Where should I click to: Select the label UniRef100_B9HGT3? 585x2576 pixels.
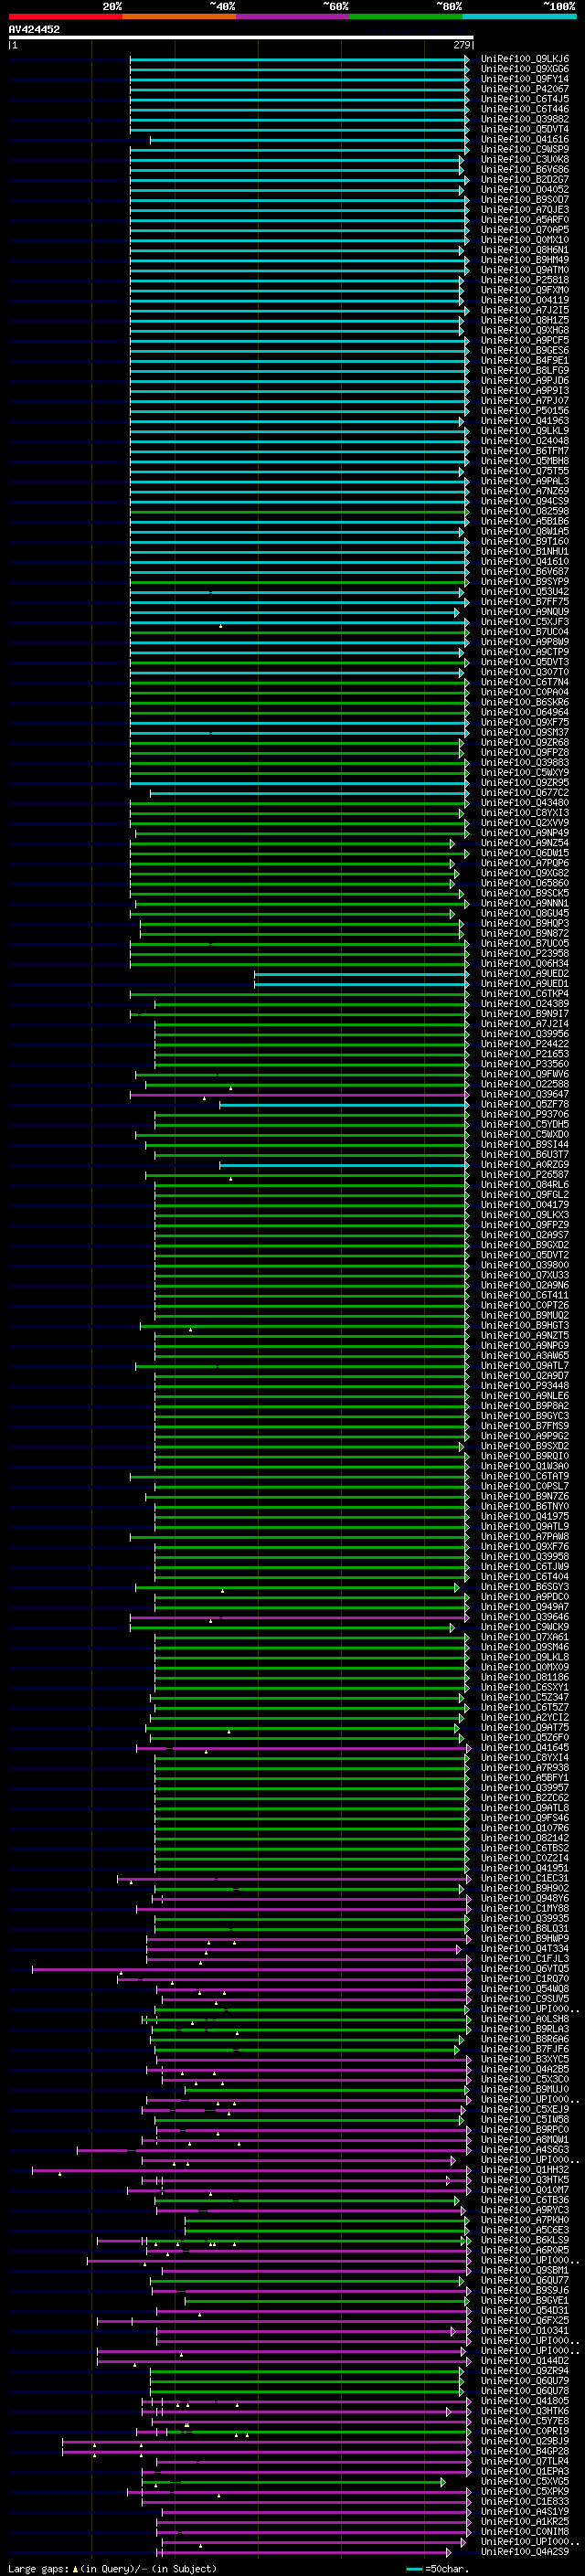[525, 1326]
